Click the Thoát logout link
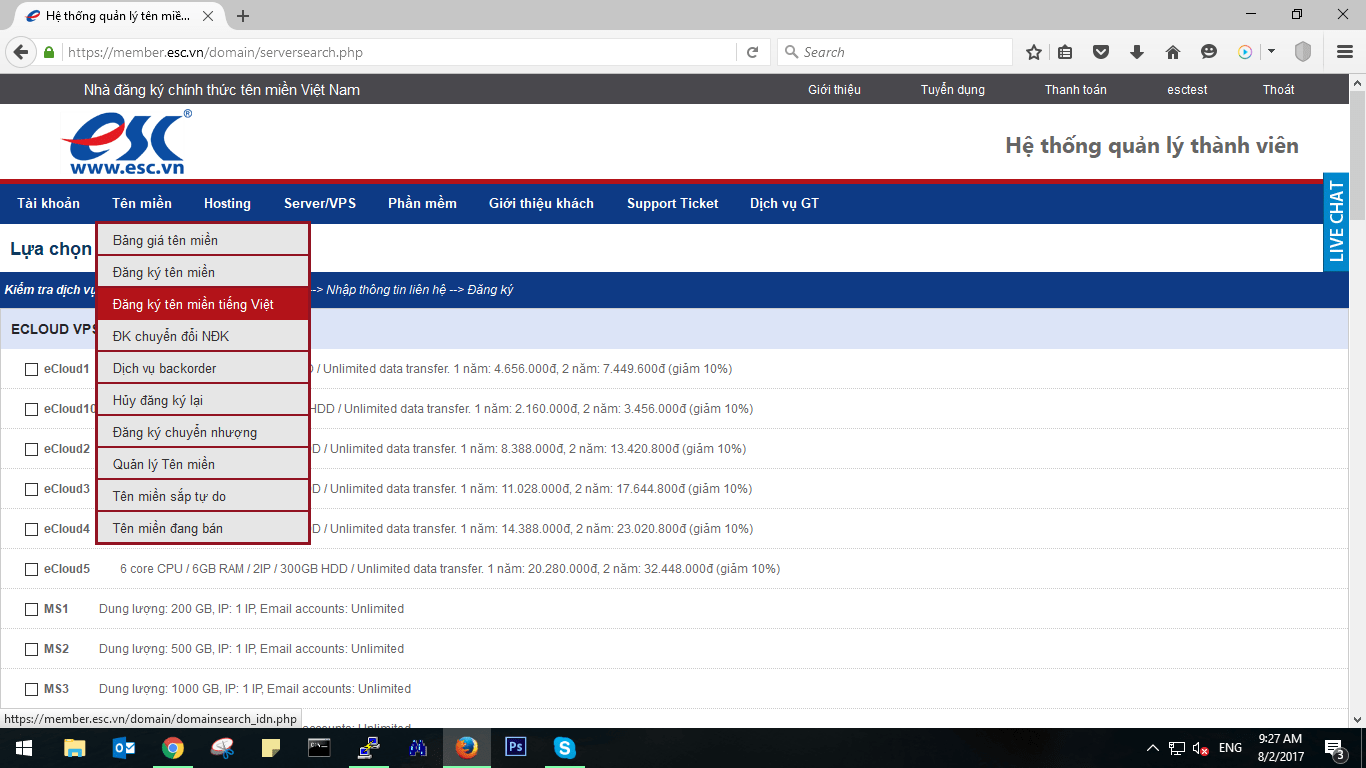Screen dimensions: 1366x768 click(x=1278, y=89)
